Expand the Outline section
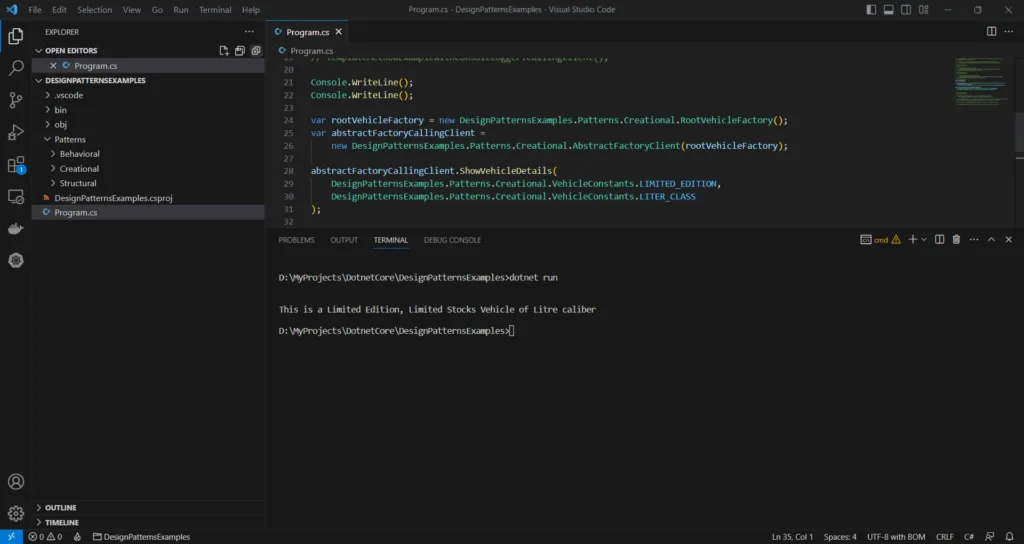The width and height of the screenshot is (1024, 544). pos(39,507)
